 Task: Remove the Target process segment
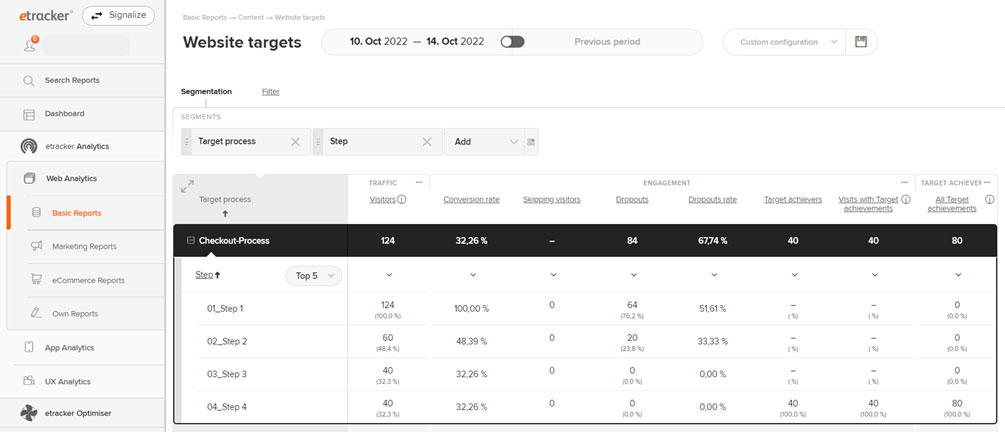pos(295,142)
